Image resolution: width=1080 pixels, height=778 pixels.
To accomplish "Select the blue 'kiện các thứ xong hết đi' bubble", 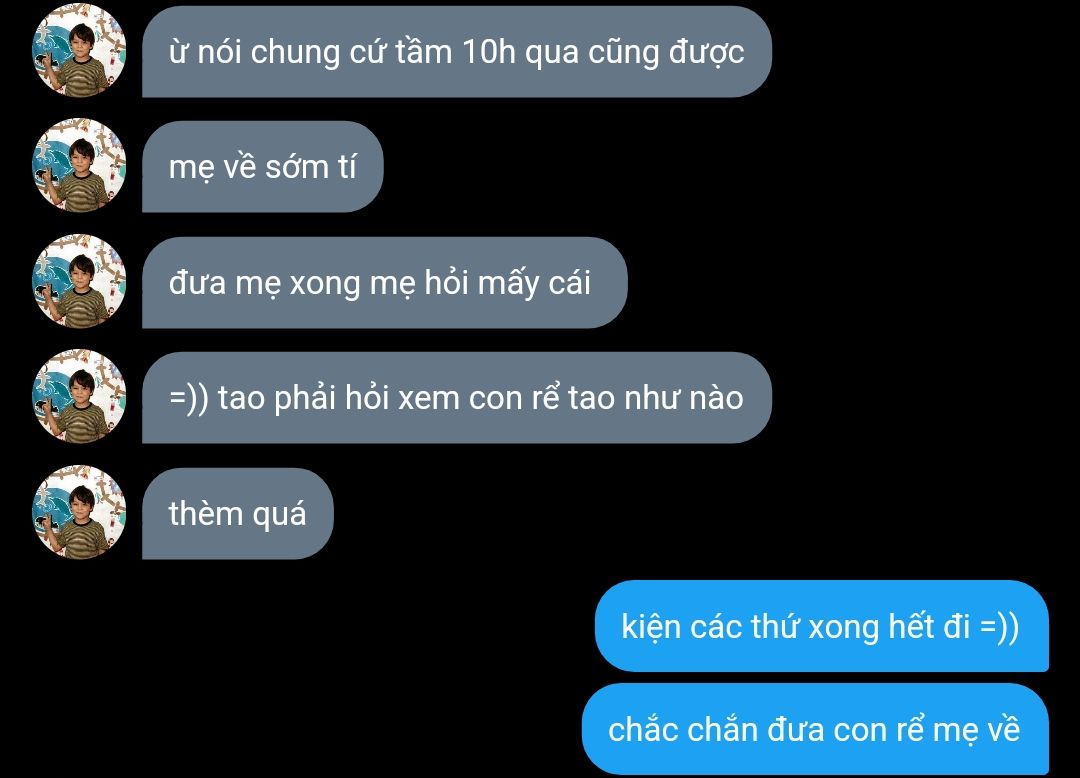I will pos(821,626).
